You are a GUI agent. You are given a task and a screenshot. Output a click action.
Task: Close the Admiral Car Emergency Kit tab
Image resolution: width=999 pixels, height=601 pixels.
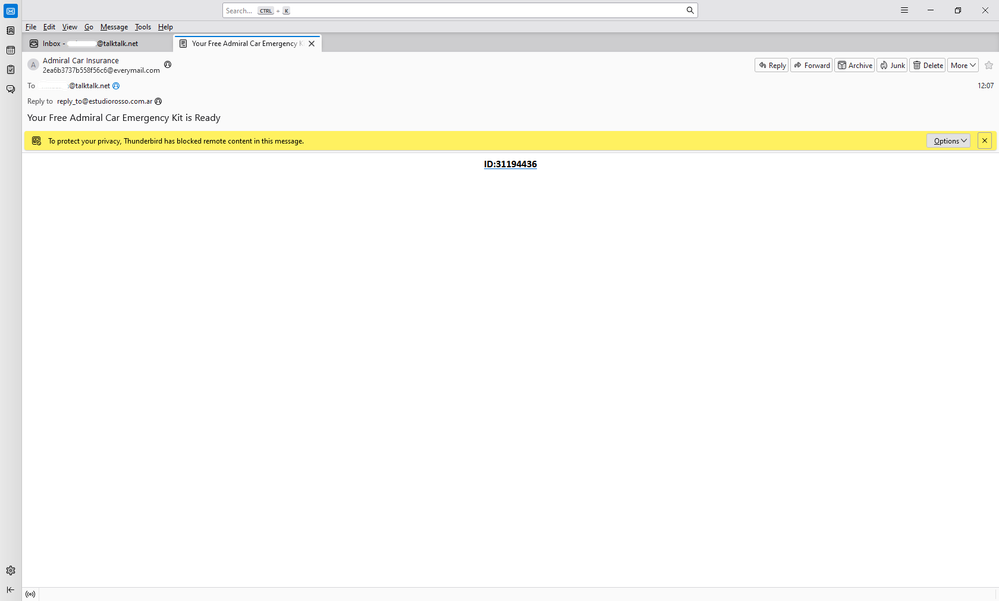pyautogui.click(x=312, y=44)
